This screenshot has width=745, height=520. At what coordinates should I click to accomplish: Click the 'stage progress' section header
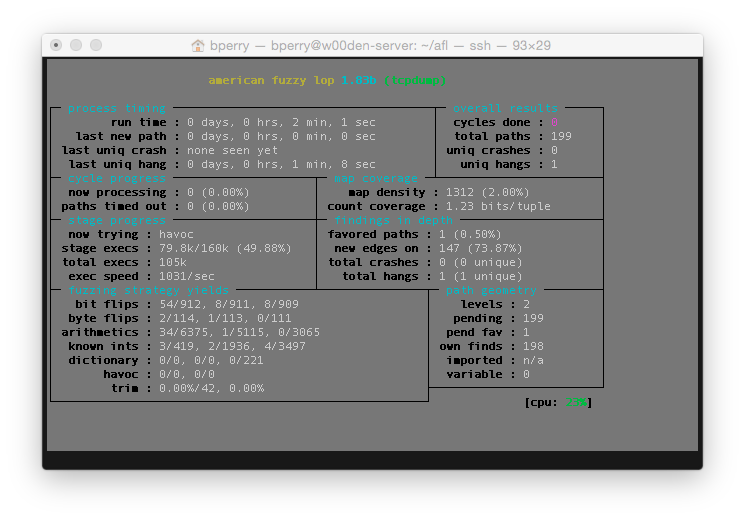pos(117,221)
